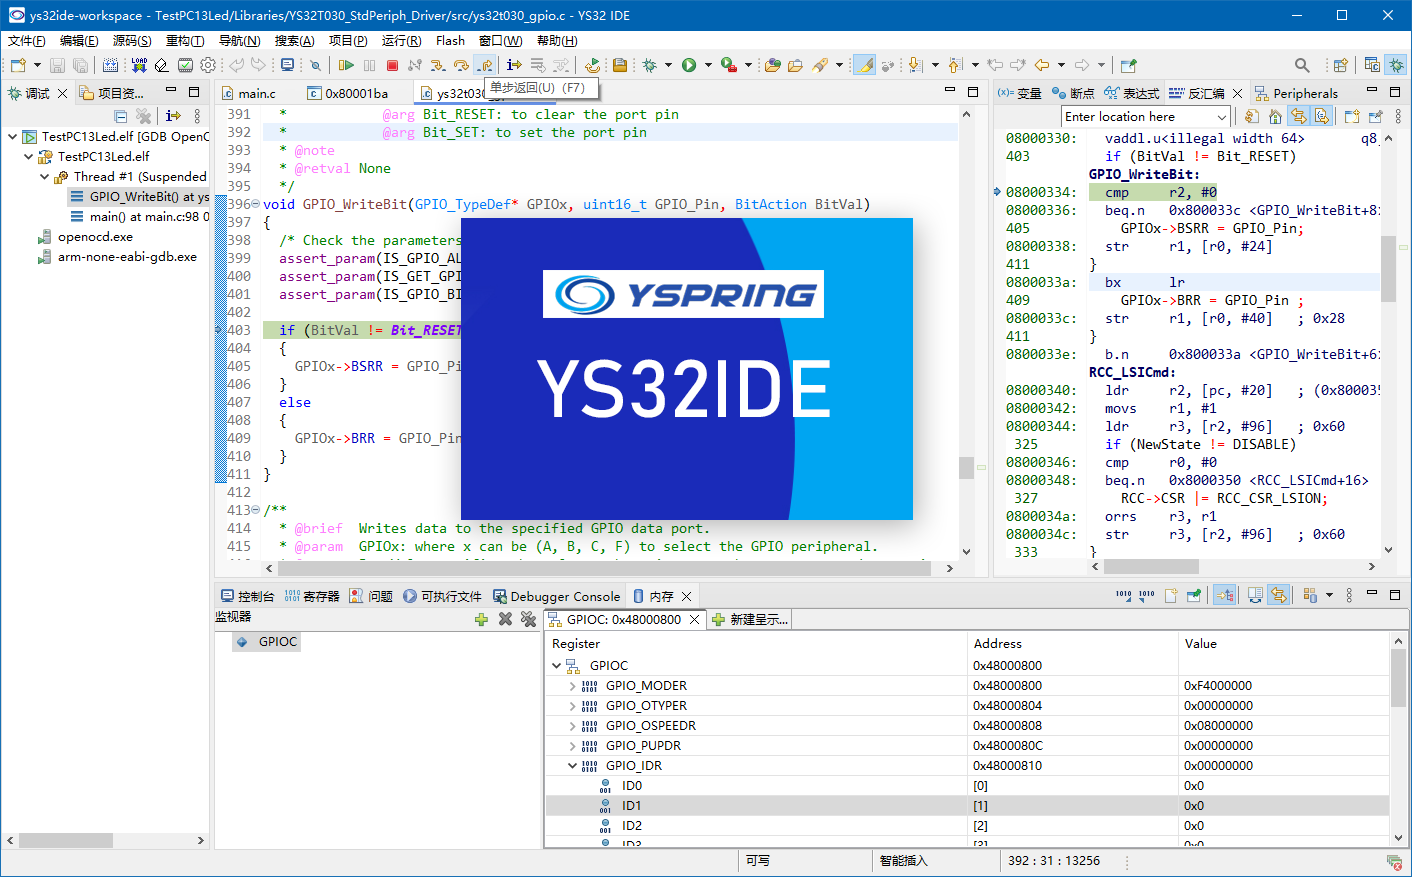Toggle Link with Active Debug Context in Disassembly

1298,116
